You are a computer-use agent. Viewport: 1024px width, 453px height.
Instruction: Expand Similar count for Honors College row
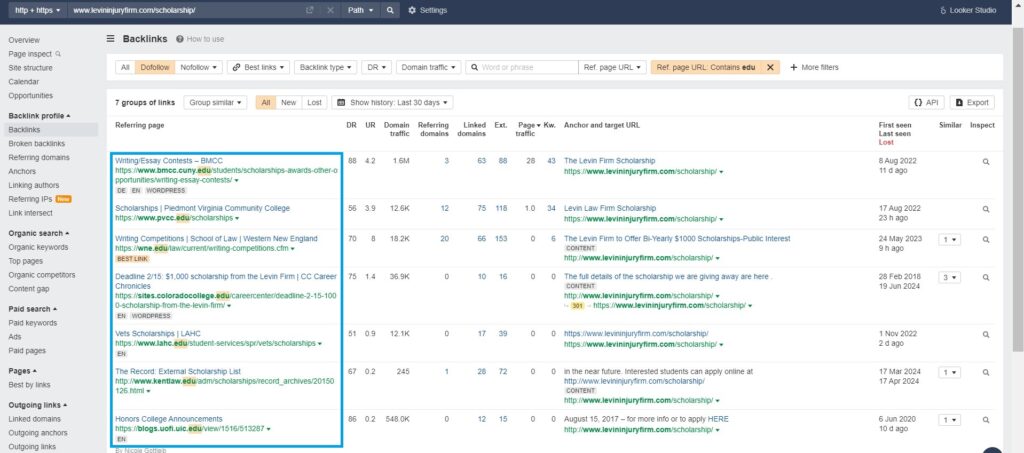pos(950,420)
